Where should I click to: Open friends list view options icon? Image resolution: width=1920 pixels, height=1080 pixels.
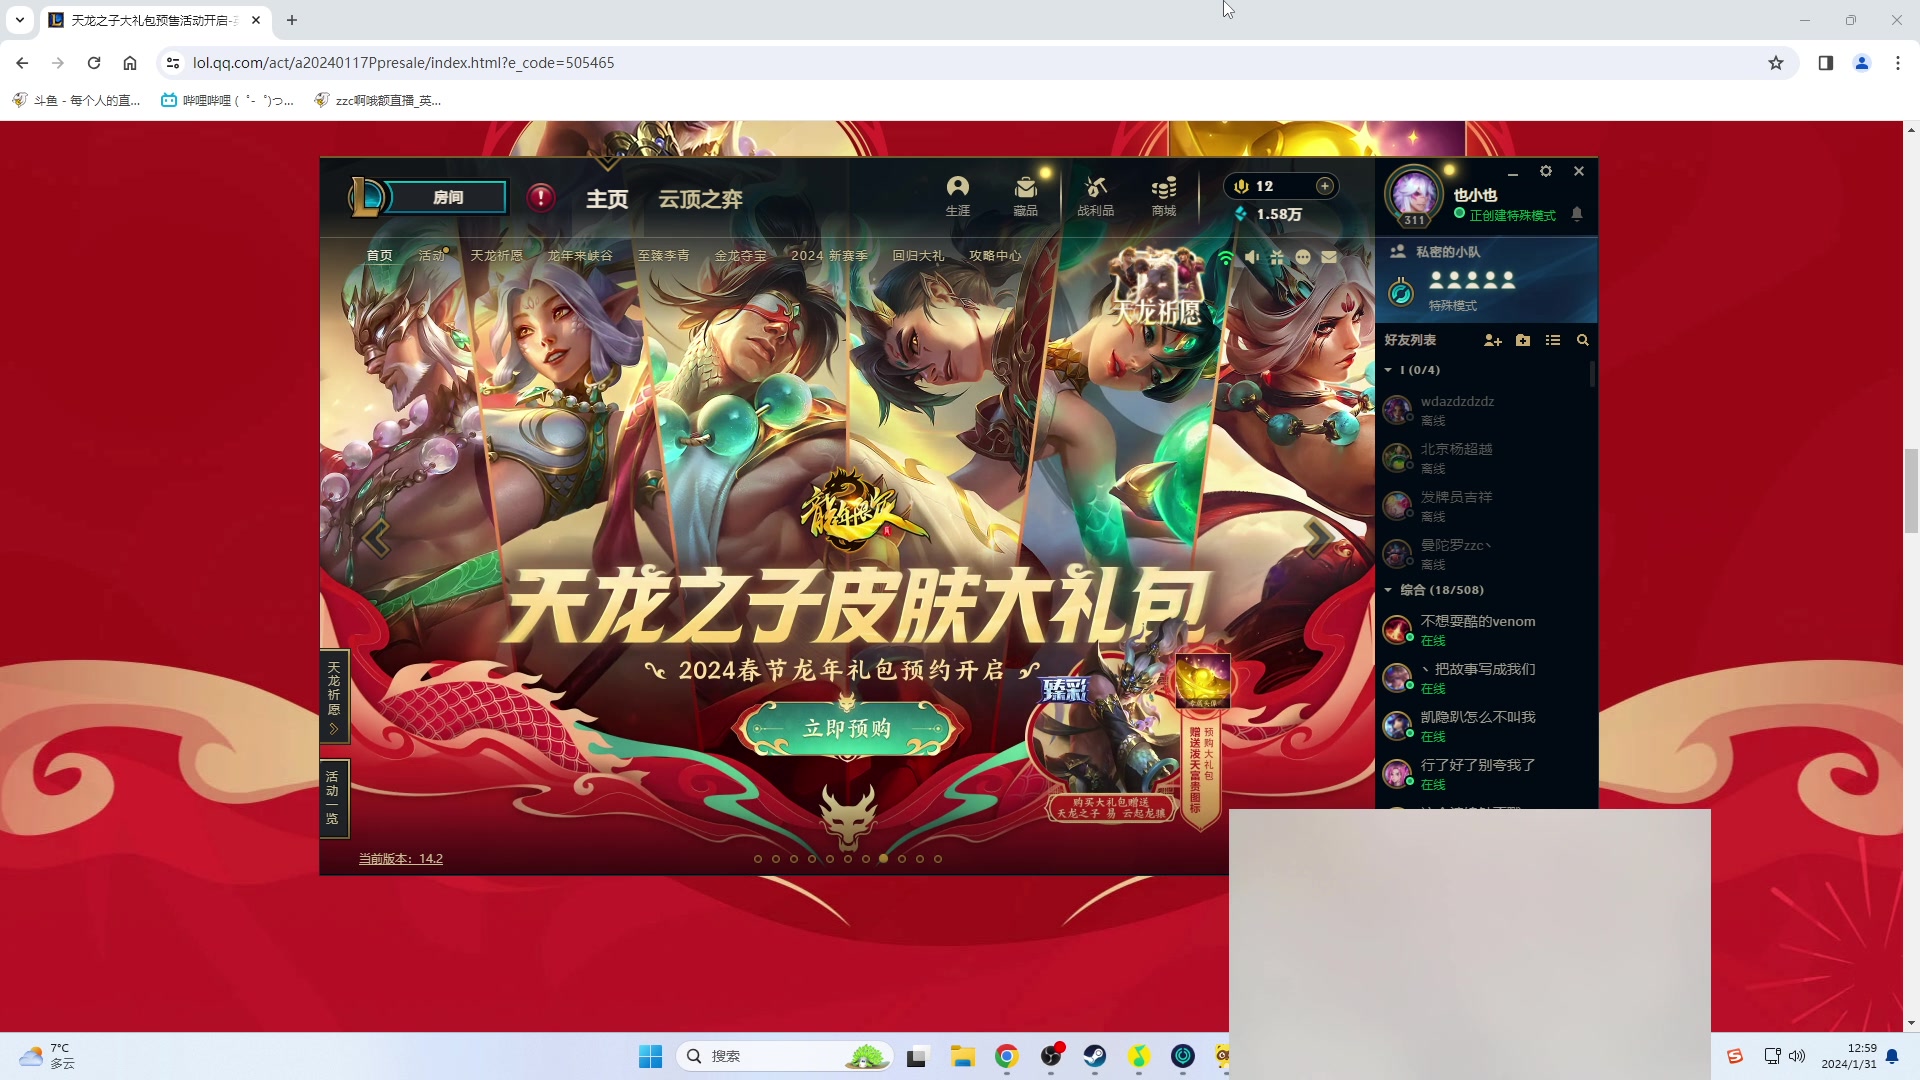[1553, 340]
